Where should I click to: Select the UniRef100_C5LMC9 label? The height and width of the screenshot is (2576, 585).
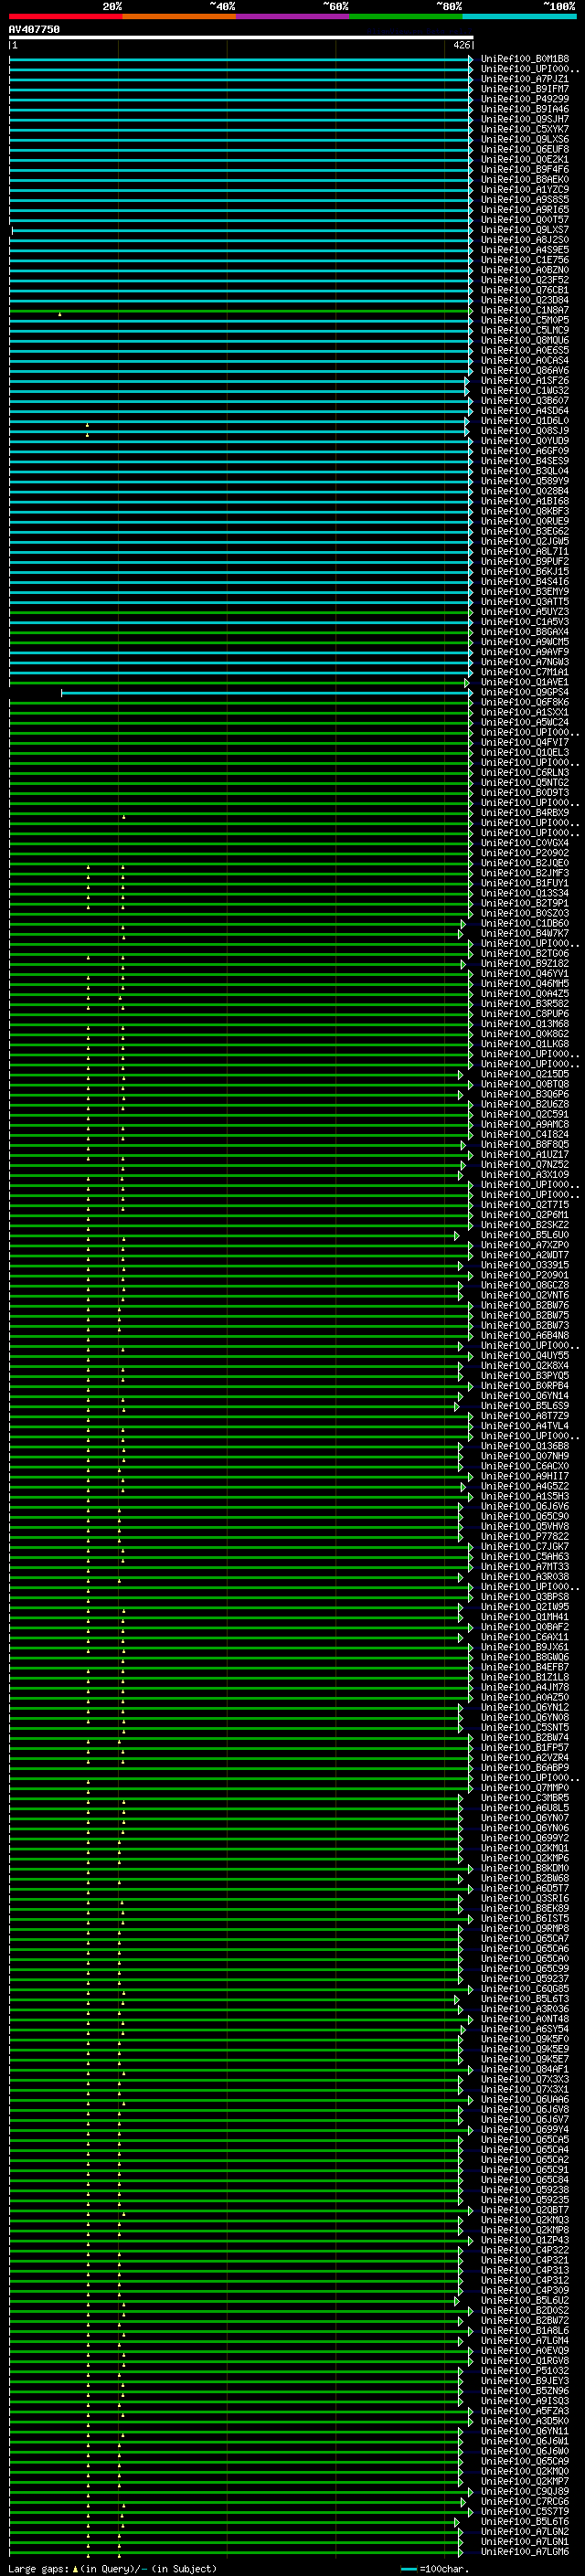click(525, 330)
